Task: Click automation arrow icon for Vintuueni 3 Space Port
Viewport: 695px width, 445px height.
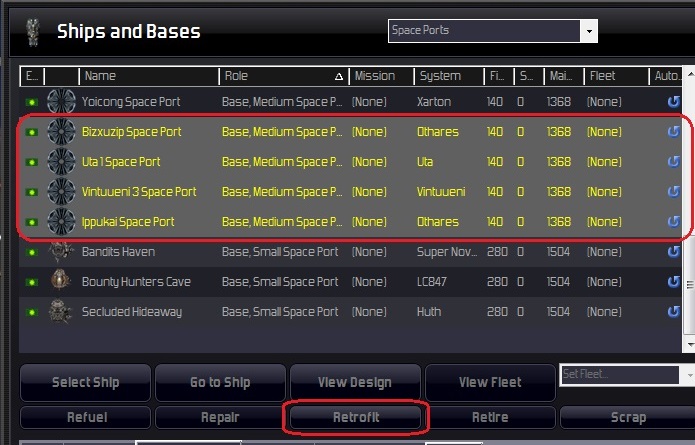Action: click(x=674, y=191)
